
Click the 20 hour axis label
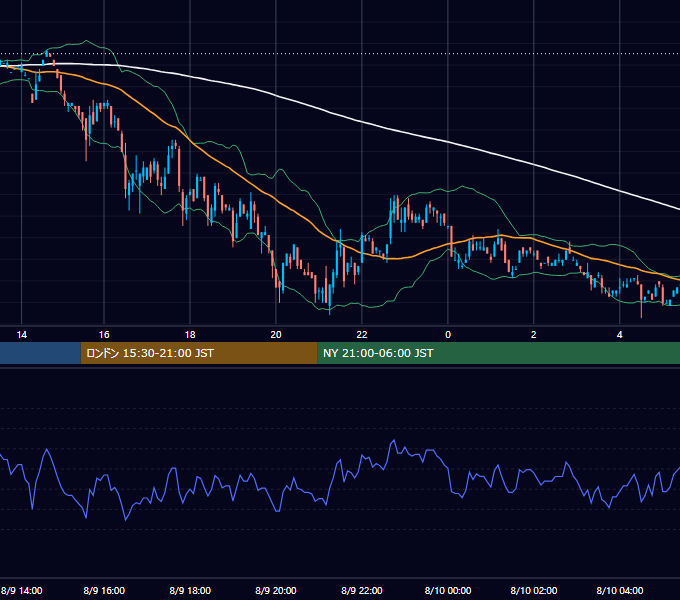click(x=276, y=335)
